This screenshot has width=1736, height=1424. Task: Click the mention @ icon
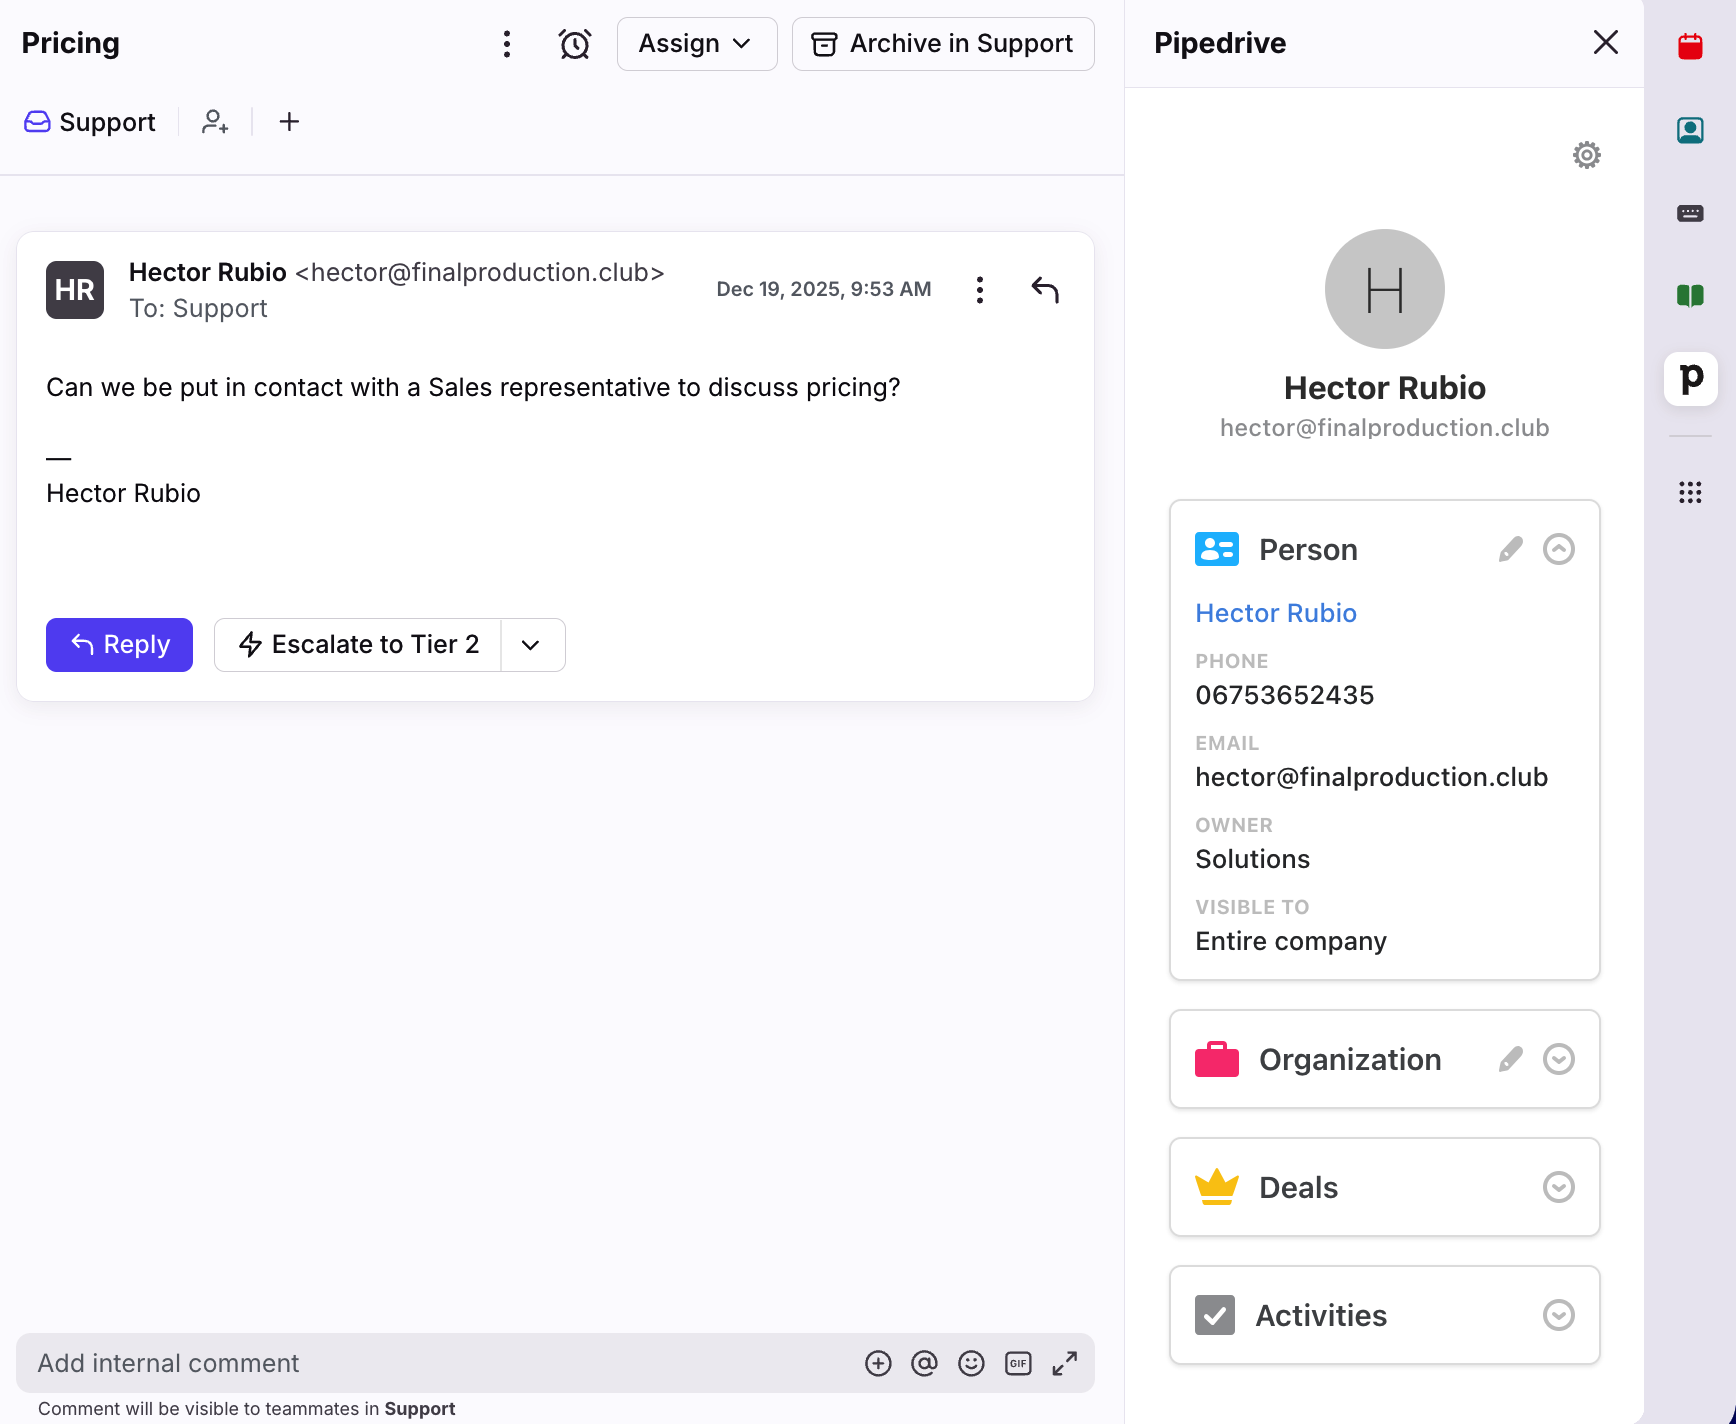coord(924,1363)
